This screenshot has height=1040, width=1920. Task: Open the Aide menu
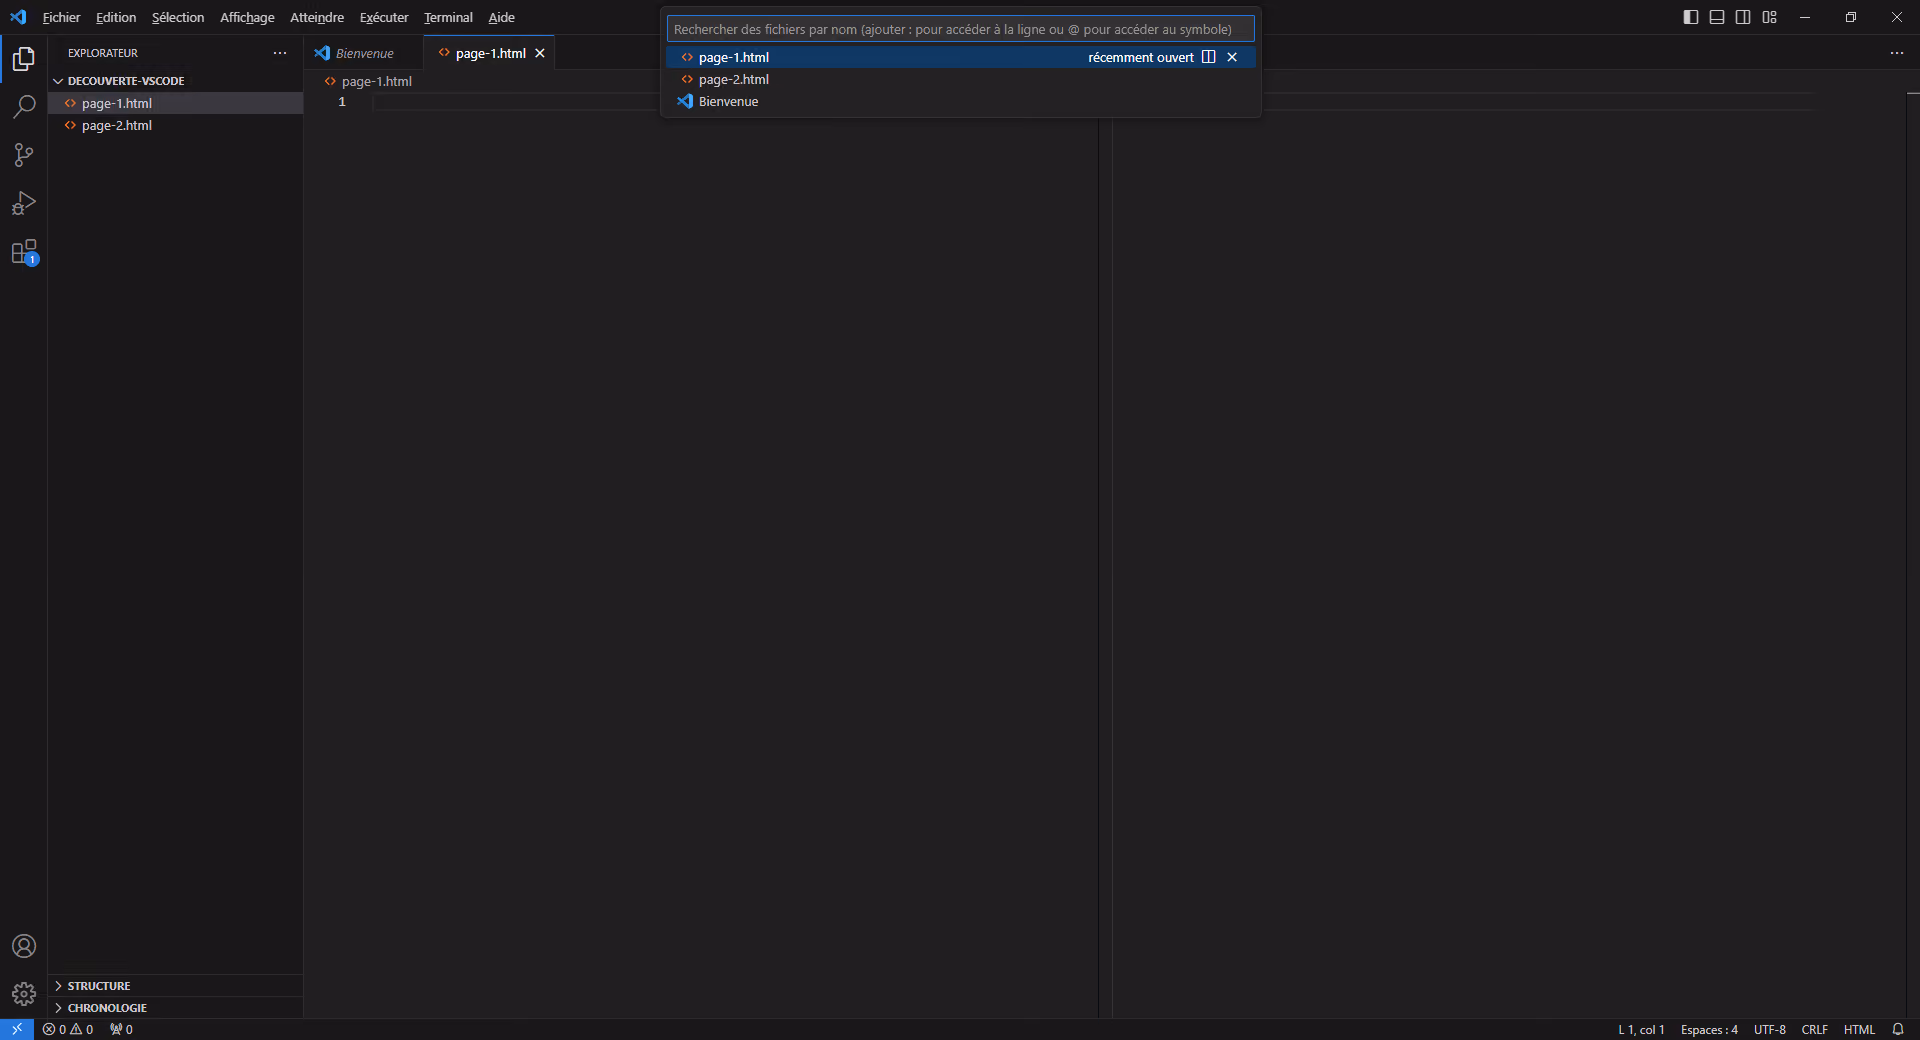pyautogui.click(x=501, y=17)
